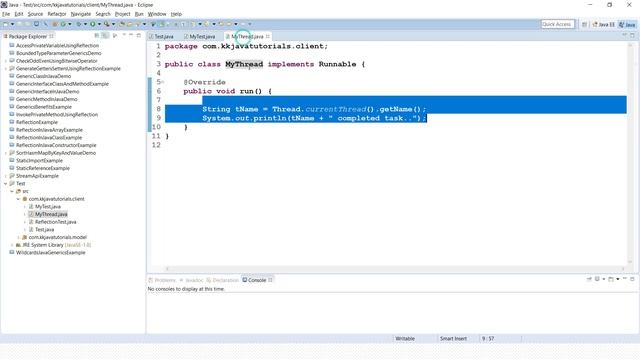Screen dimensions: 640x360
Task: Click the Open Perspective icon
Action: click(584, 24)
